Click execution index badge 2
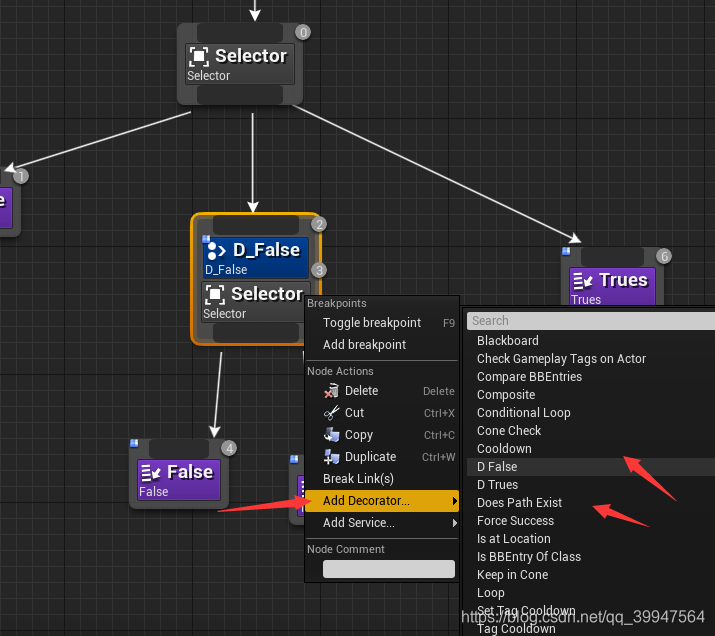The image size is (715, 636). tap(319, 224)
